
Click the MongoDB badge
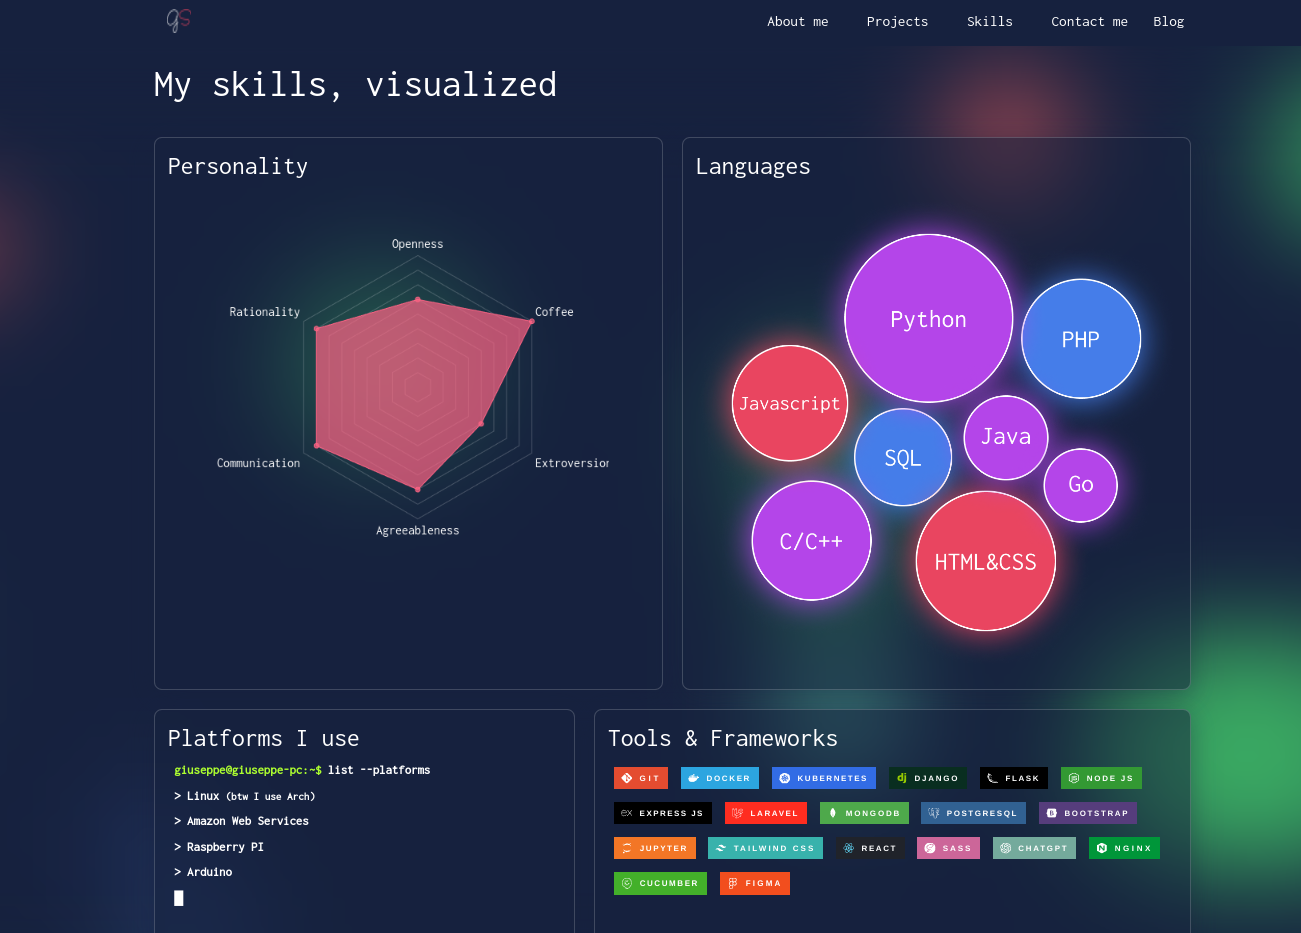864,813
